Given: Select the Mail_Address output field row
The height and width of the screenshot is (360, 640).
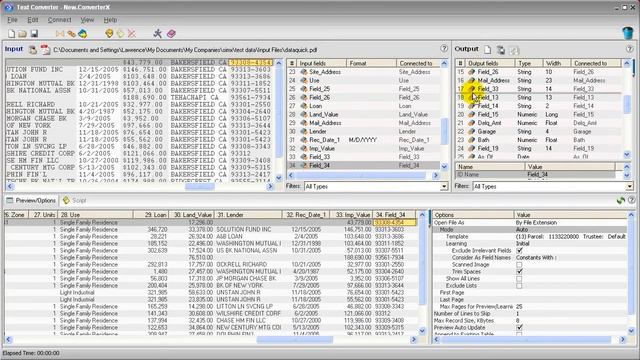Looking at the screenshot, I should point(539,80).
